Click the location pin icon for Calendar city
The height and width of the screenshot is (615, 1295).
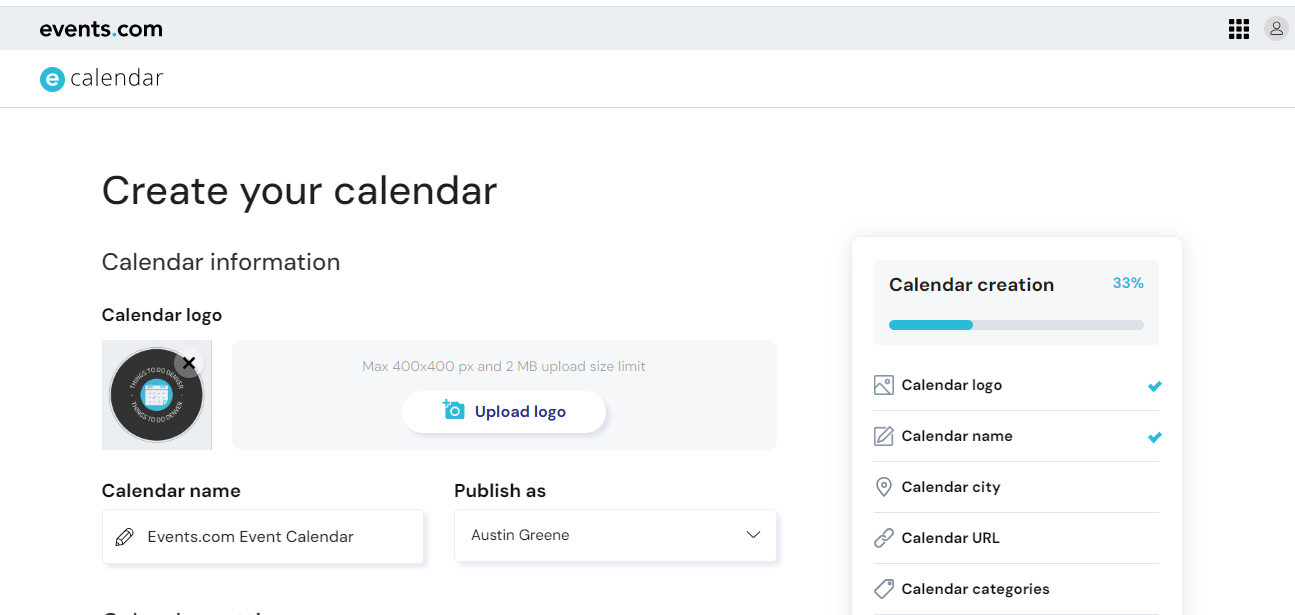click(883, 487)
